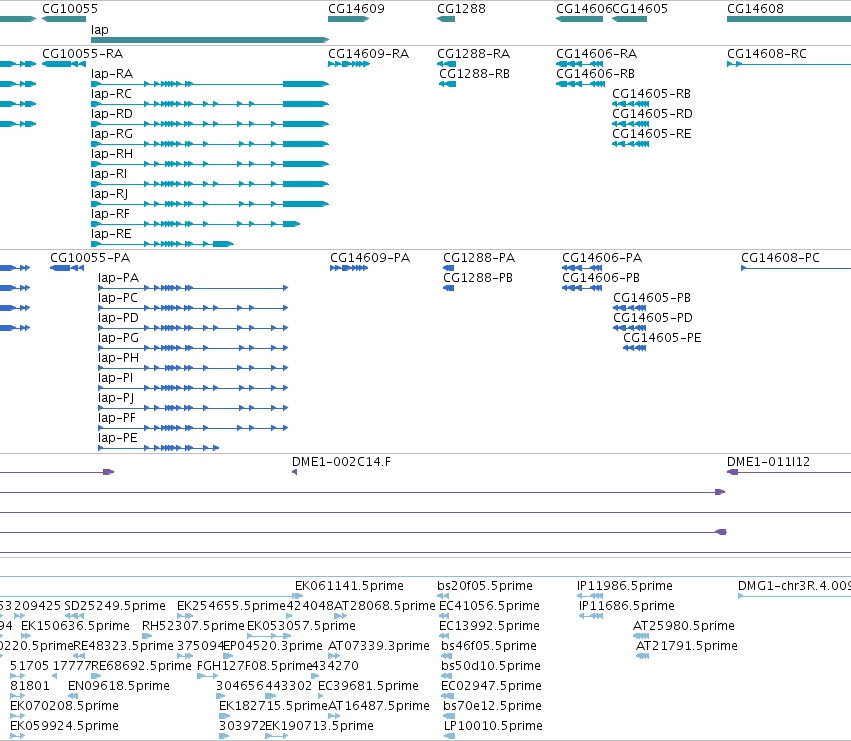Select the CG1288-PB protein label

478,278
